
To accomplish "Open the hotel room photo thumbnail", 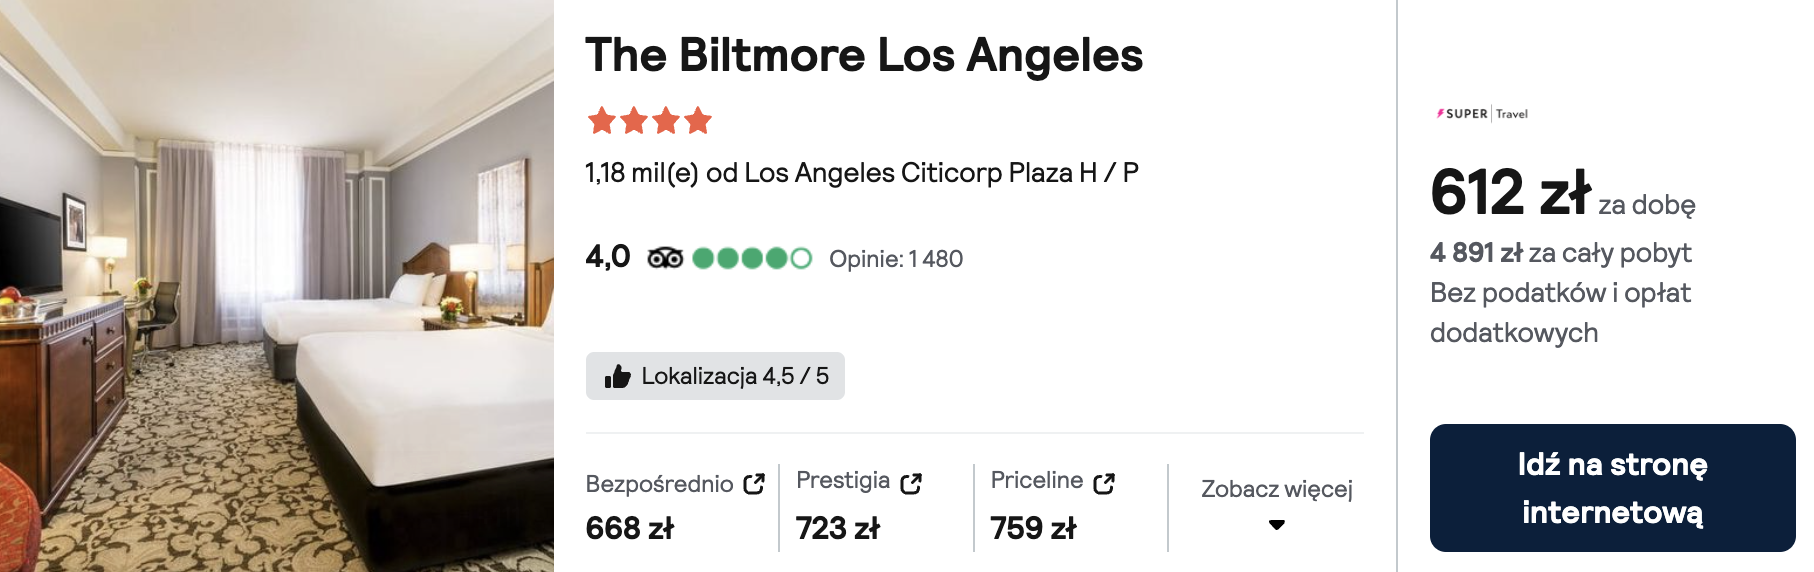I will click(277, 286).
